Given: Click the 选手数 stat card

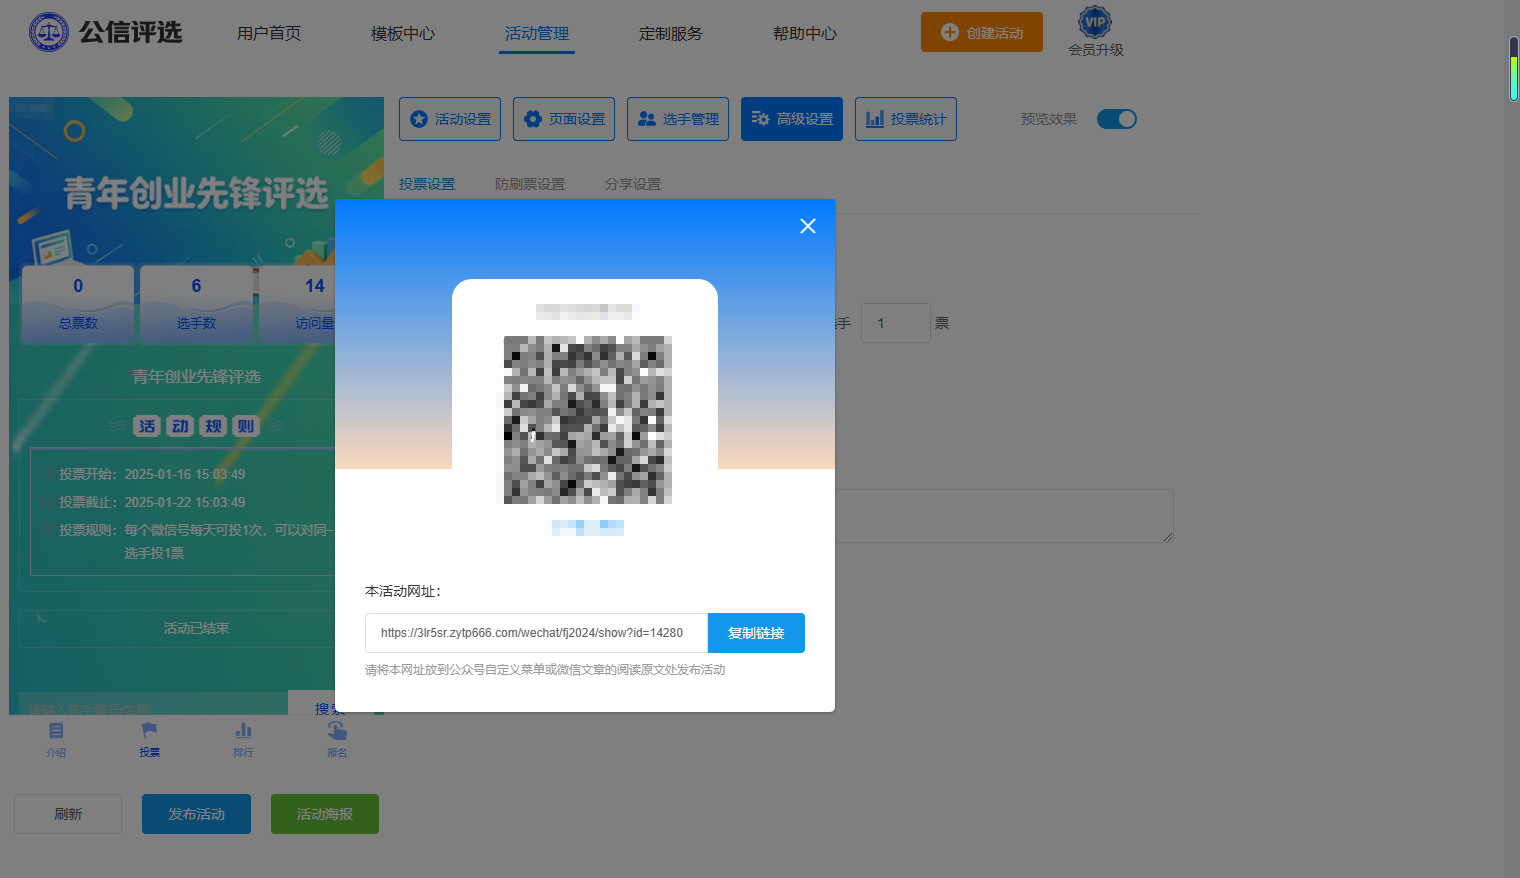Looking at the screenshot, I should click(196, 304).
